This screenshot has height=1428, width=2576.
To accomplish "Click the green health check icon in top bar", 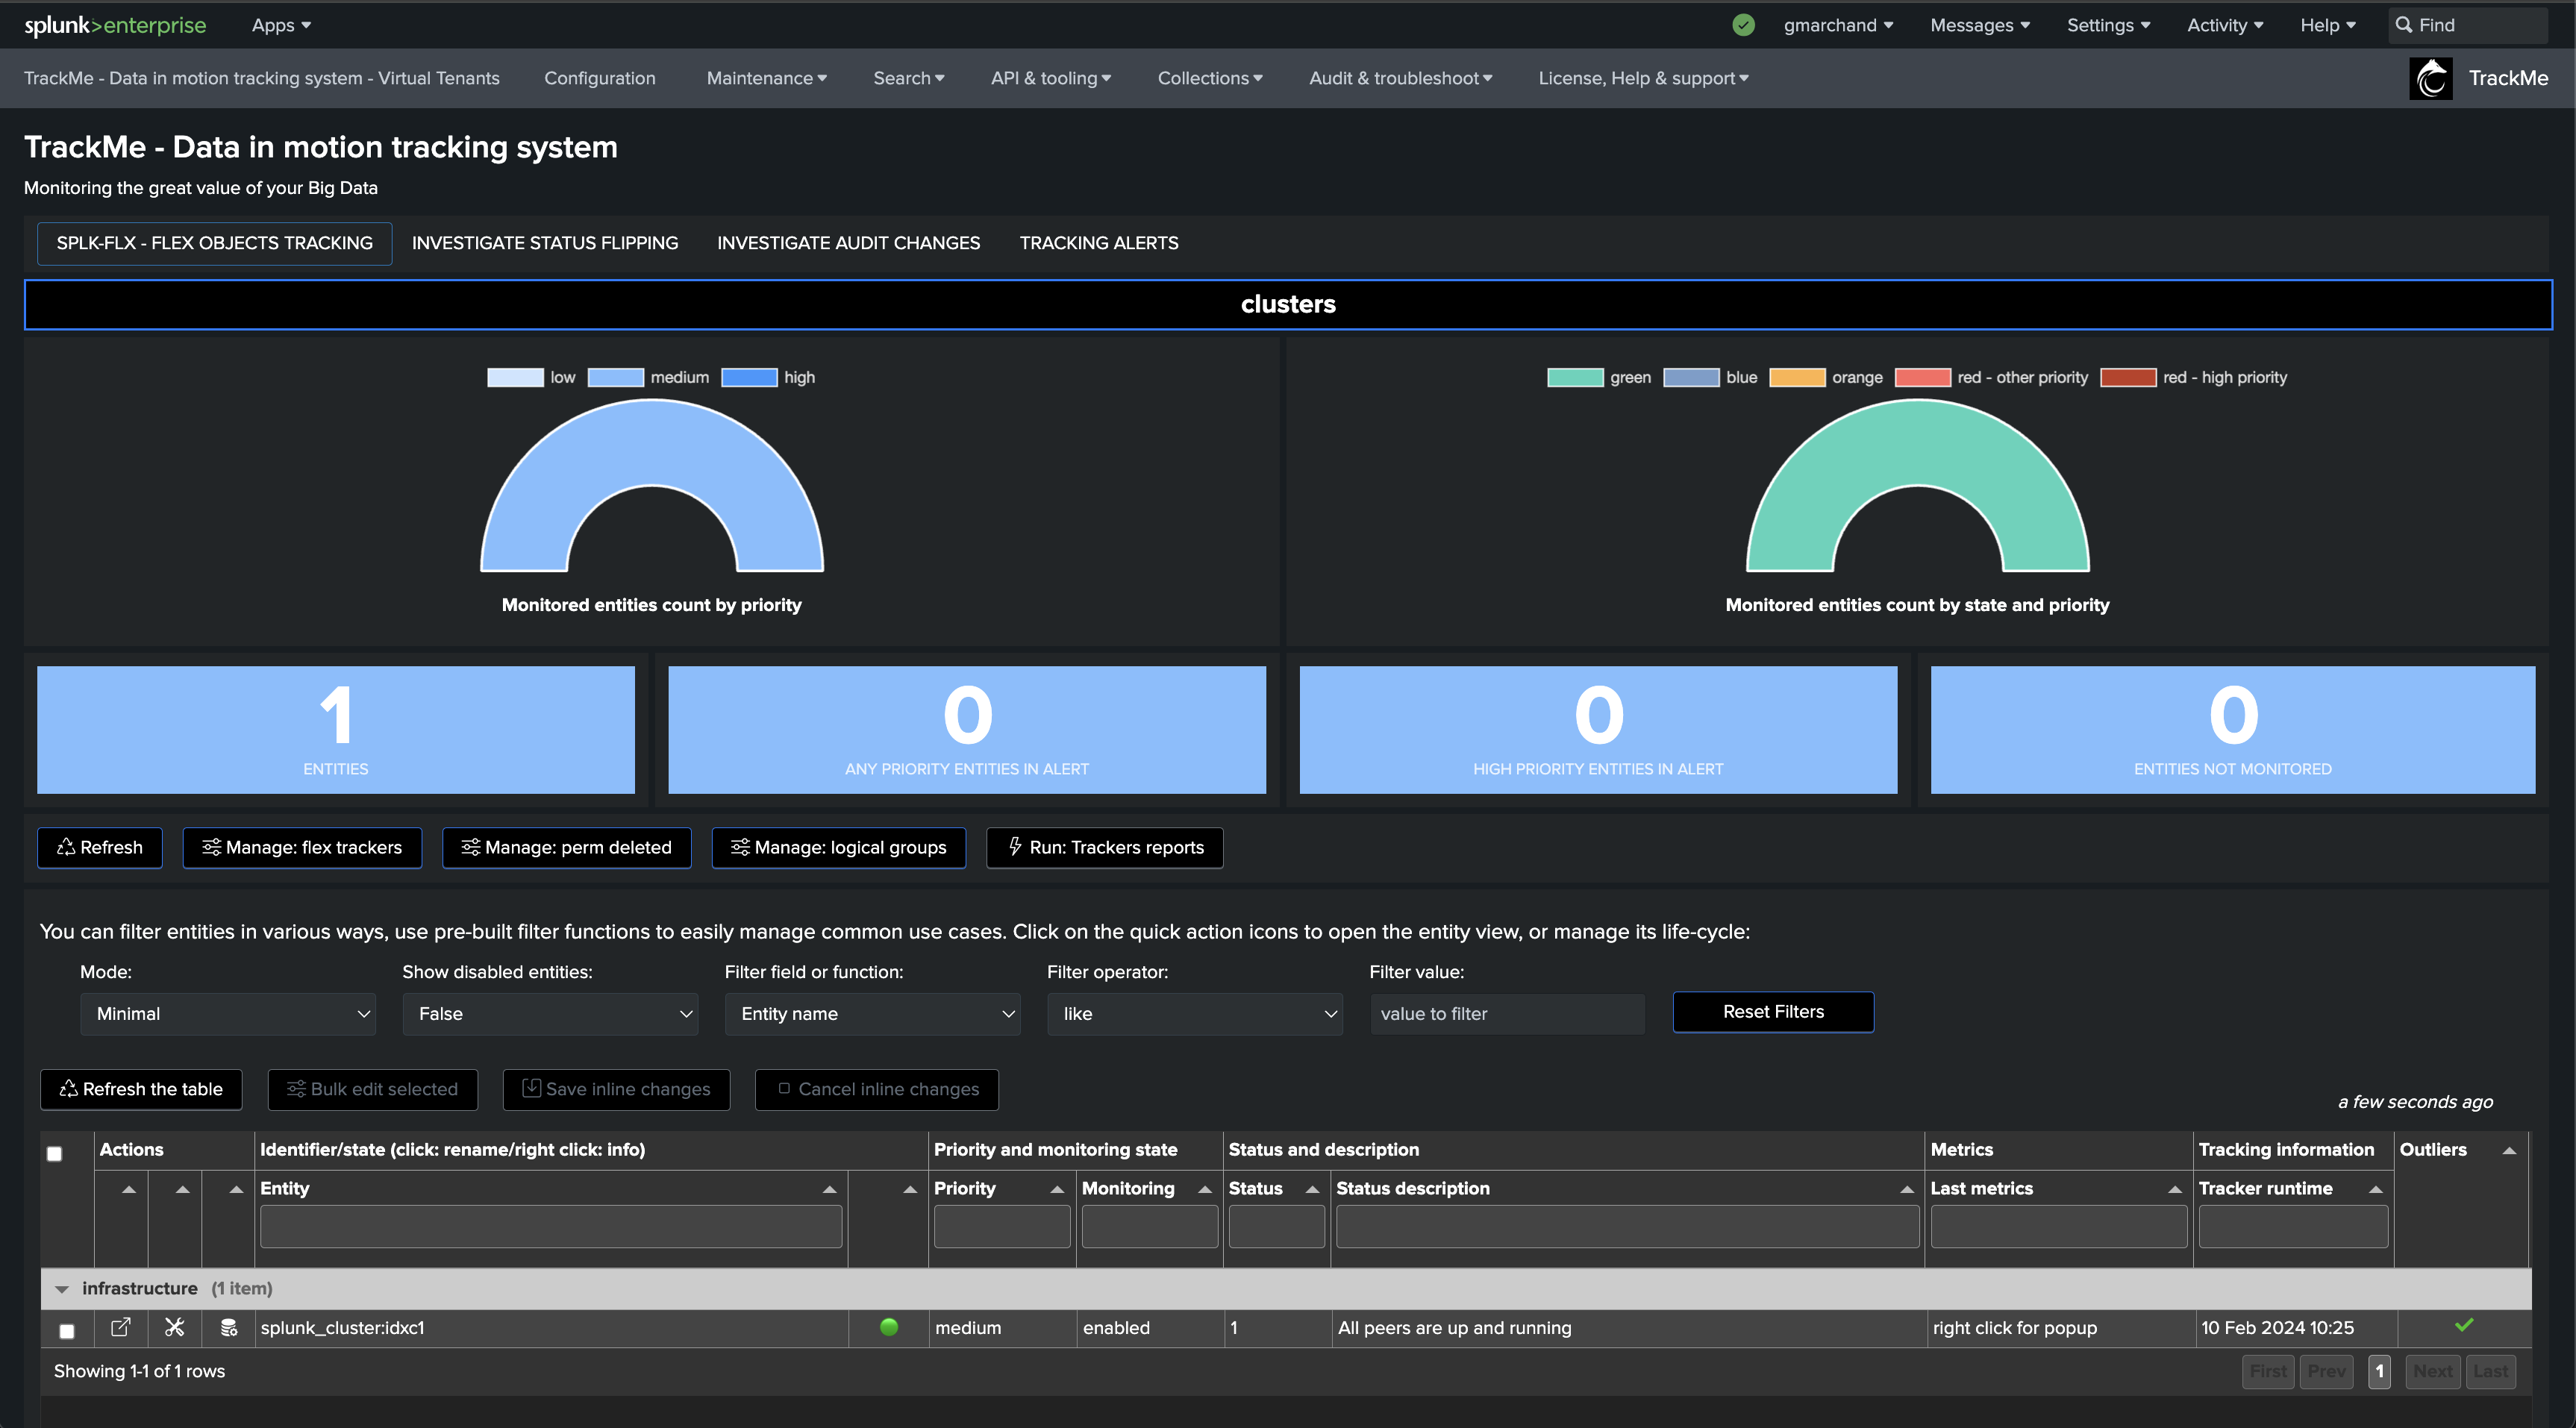I will point(1743,25).
